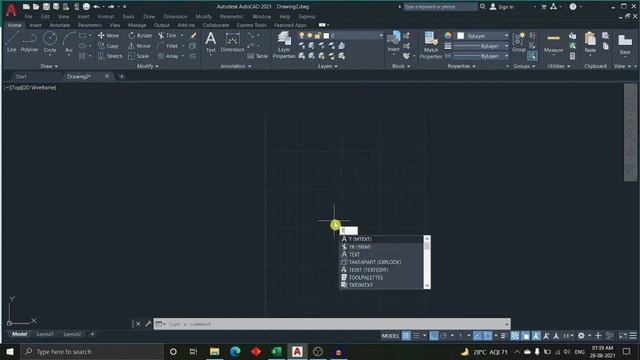
Task: Expand the Draw panel
Action: click(x=49, y=66)
